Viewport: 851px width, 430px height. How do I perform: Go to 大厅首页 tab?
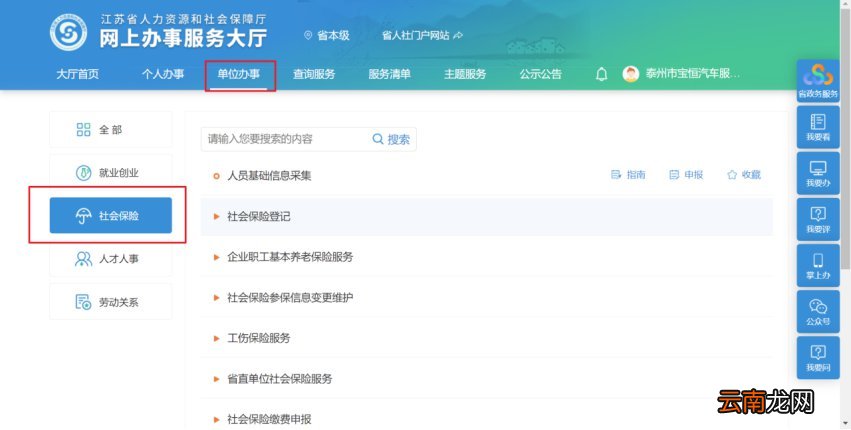click(x=78, y=74)
